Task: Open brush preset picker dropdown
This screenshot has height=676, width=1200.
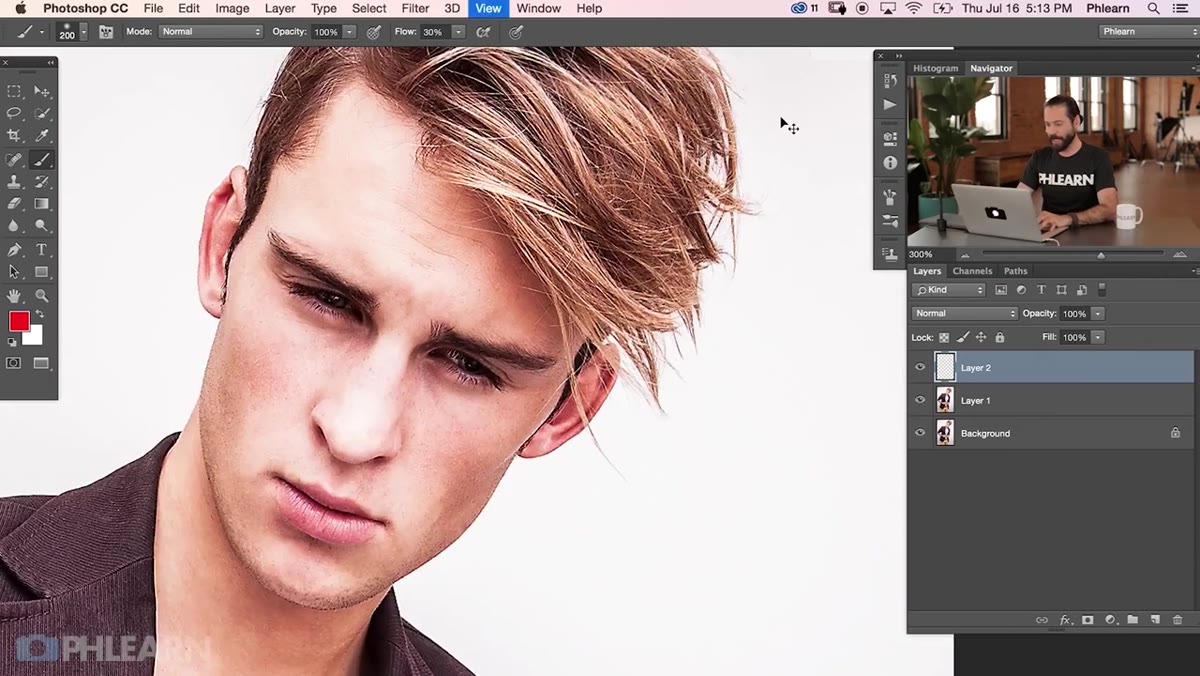Action: click(x=83, y=32)
